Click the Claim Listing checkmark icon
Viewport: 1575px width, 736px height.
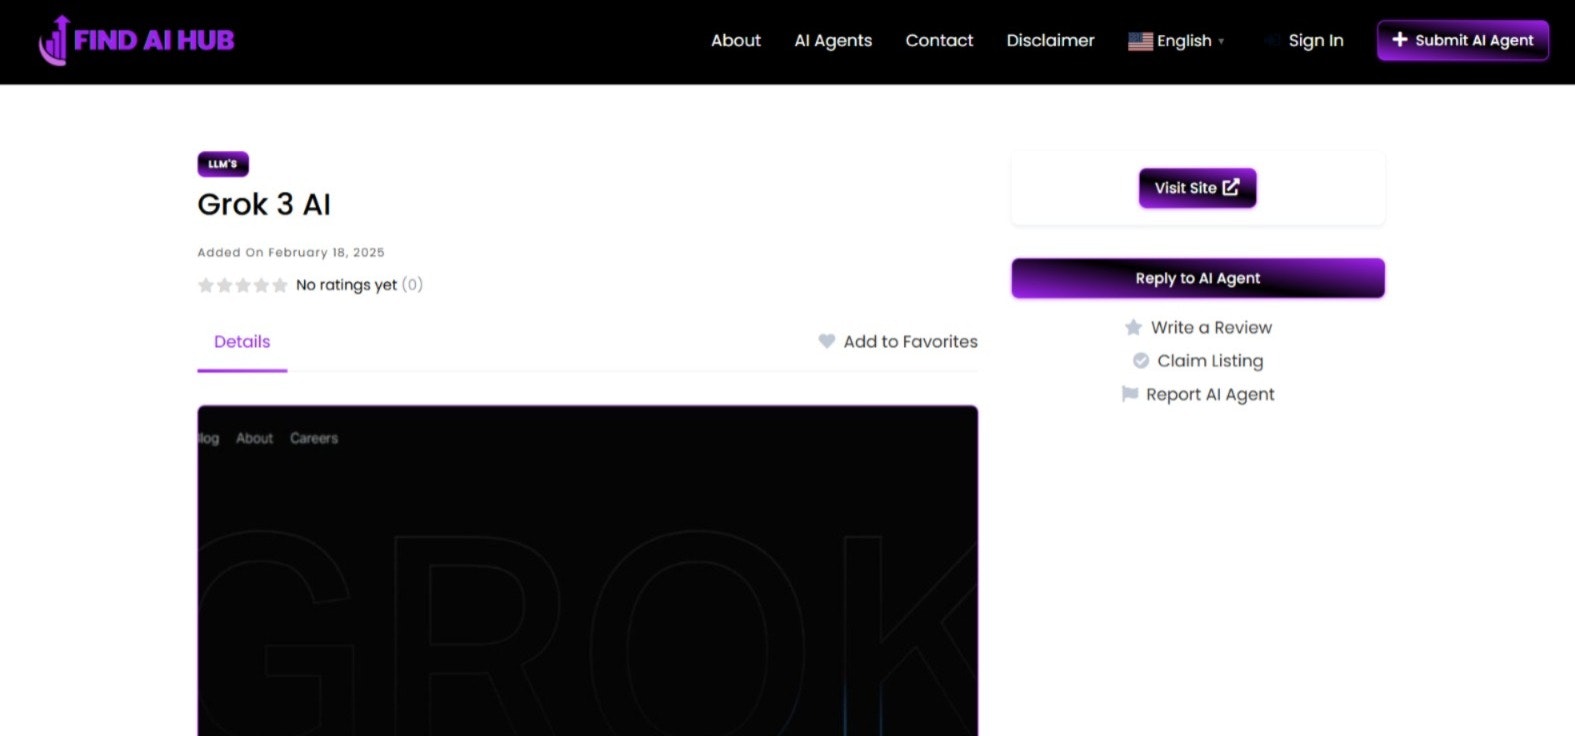tap(1140, 360)
